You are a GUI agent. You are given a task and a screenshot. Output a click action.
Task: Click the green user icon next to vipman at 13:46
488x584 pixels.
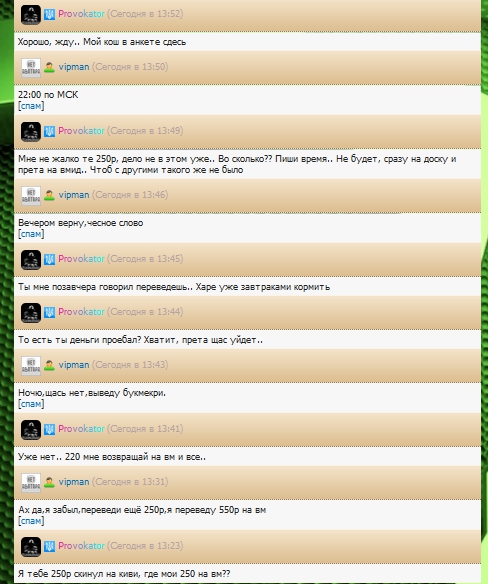[50, 196]
